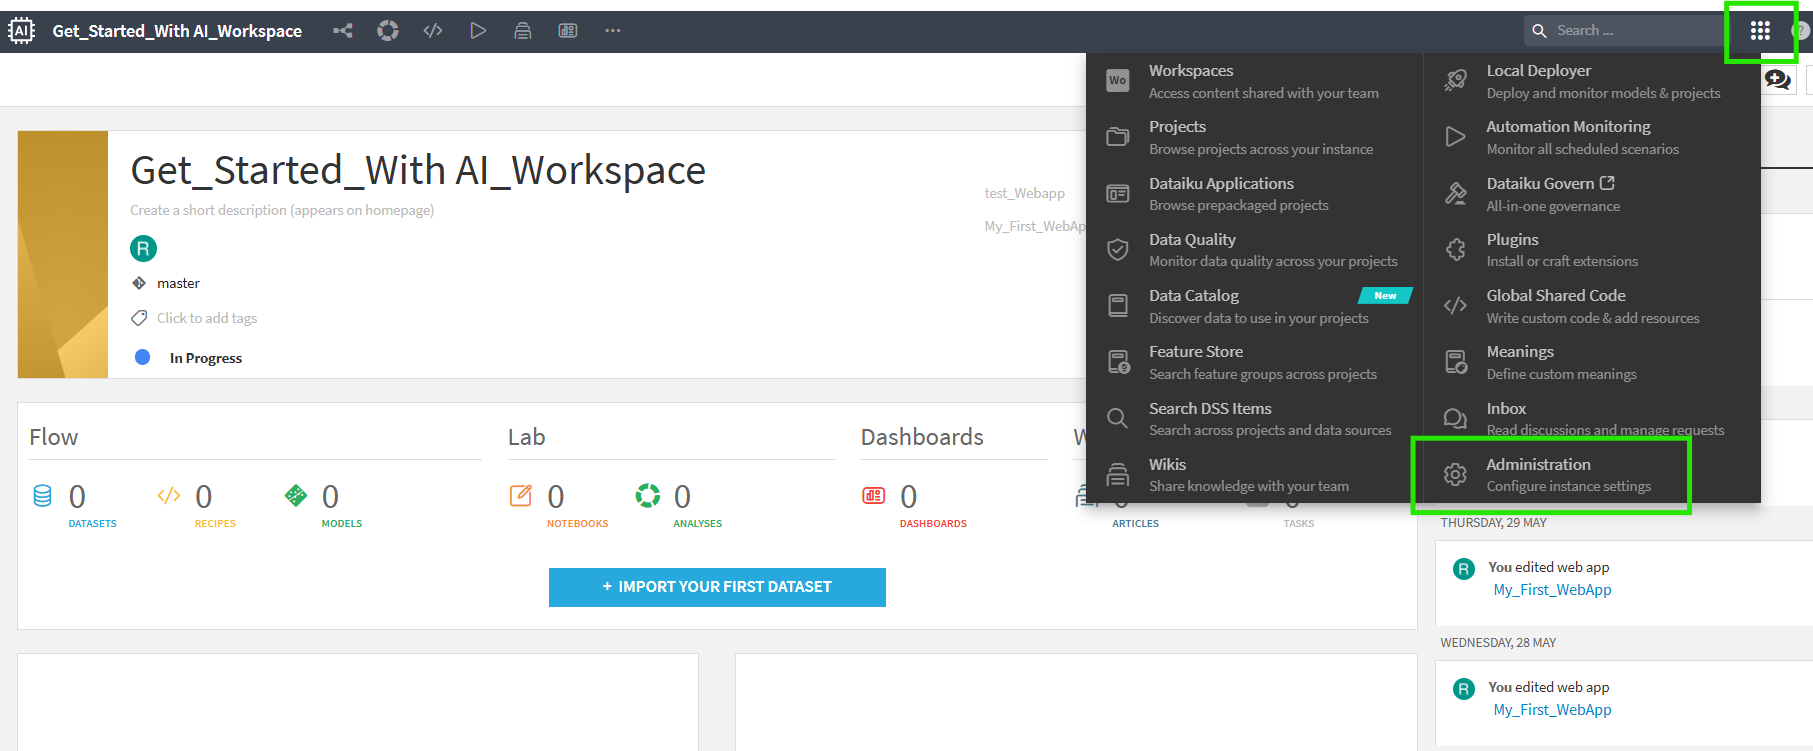Click the Global Shared Code brackets icon

tap(1456, 306)
